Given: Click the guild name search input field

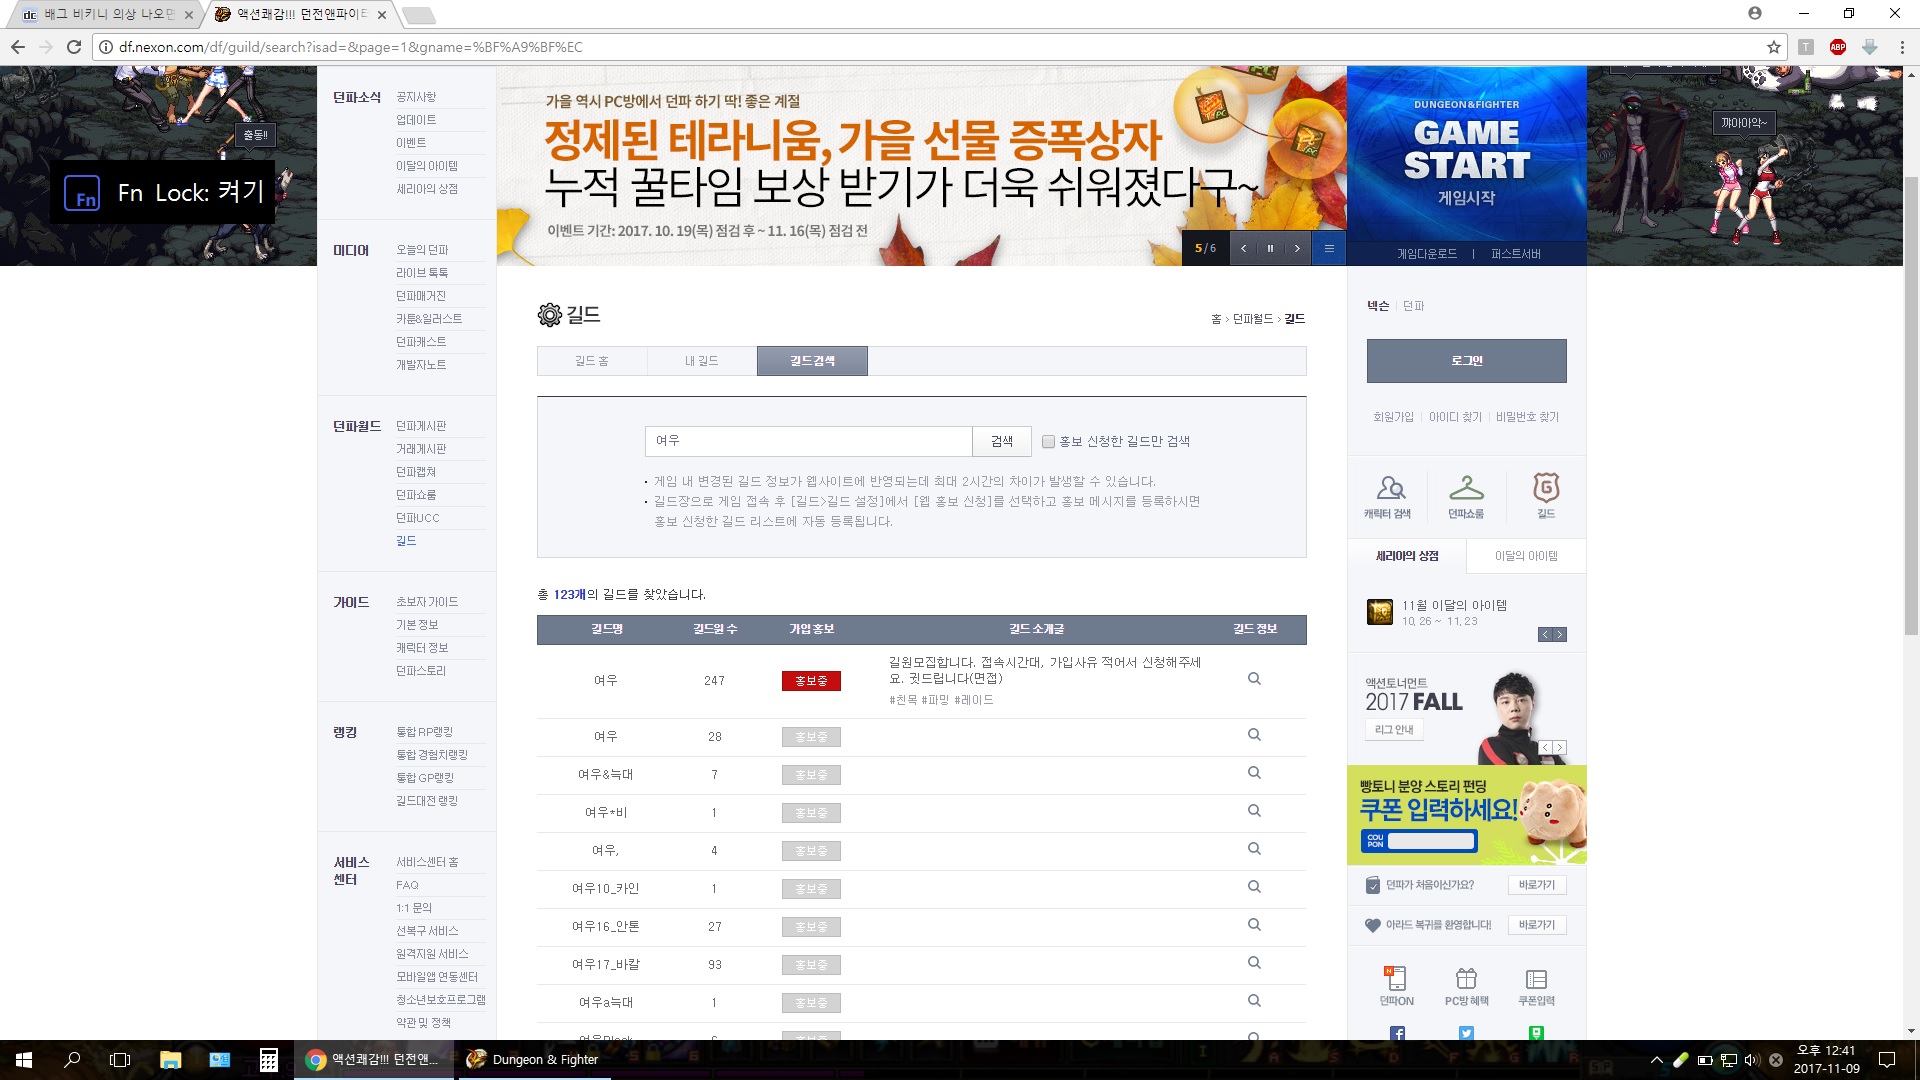Looking at the screenshot, I should pyautogui.click(x=808, y=441).
